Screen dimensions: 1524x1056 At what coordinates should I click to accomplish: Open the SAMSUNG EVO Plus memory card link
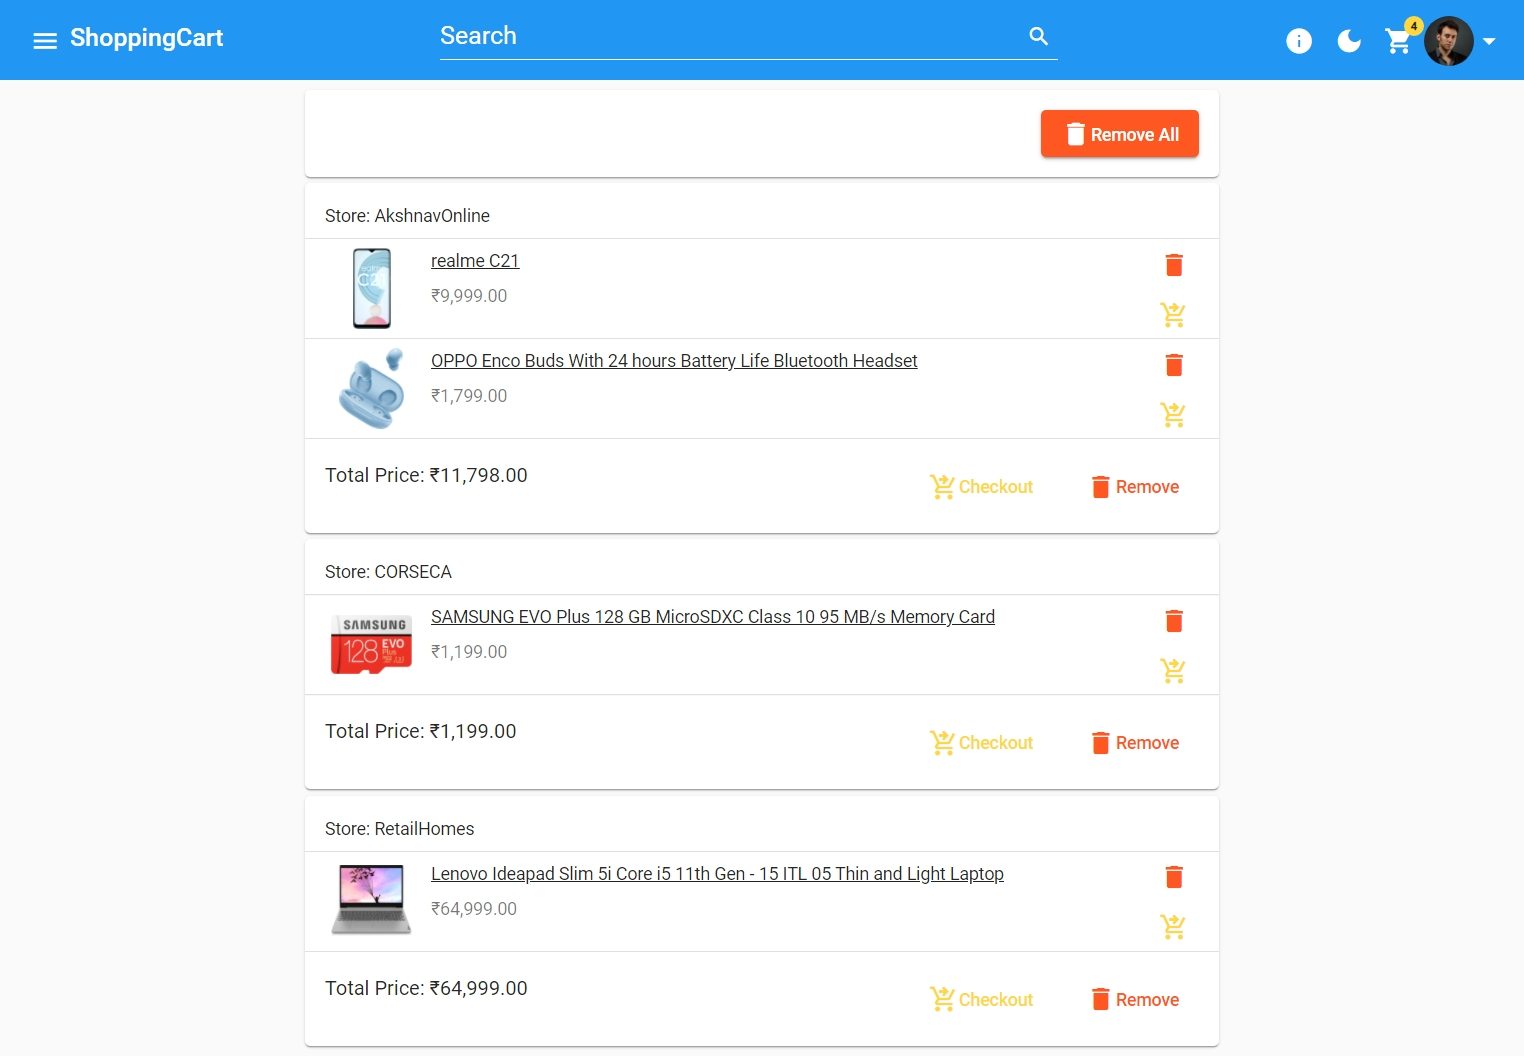coord(713,617)
